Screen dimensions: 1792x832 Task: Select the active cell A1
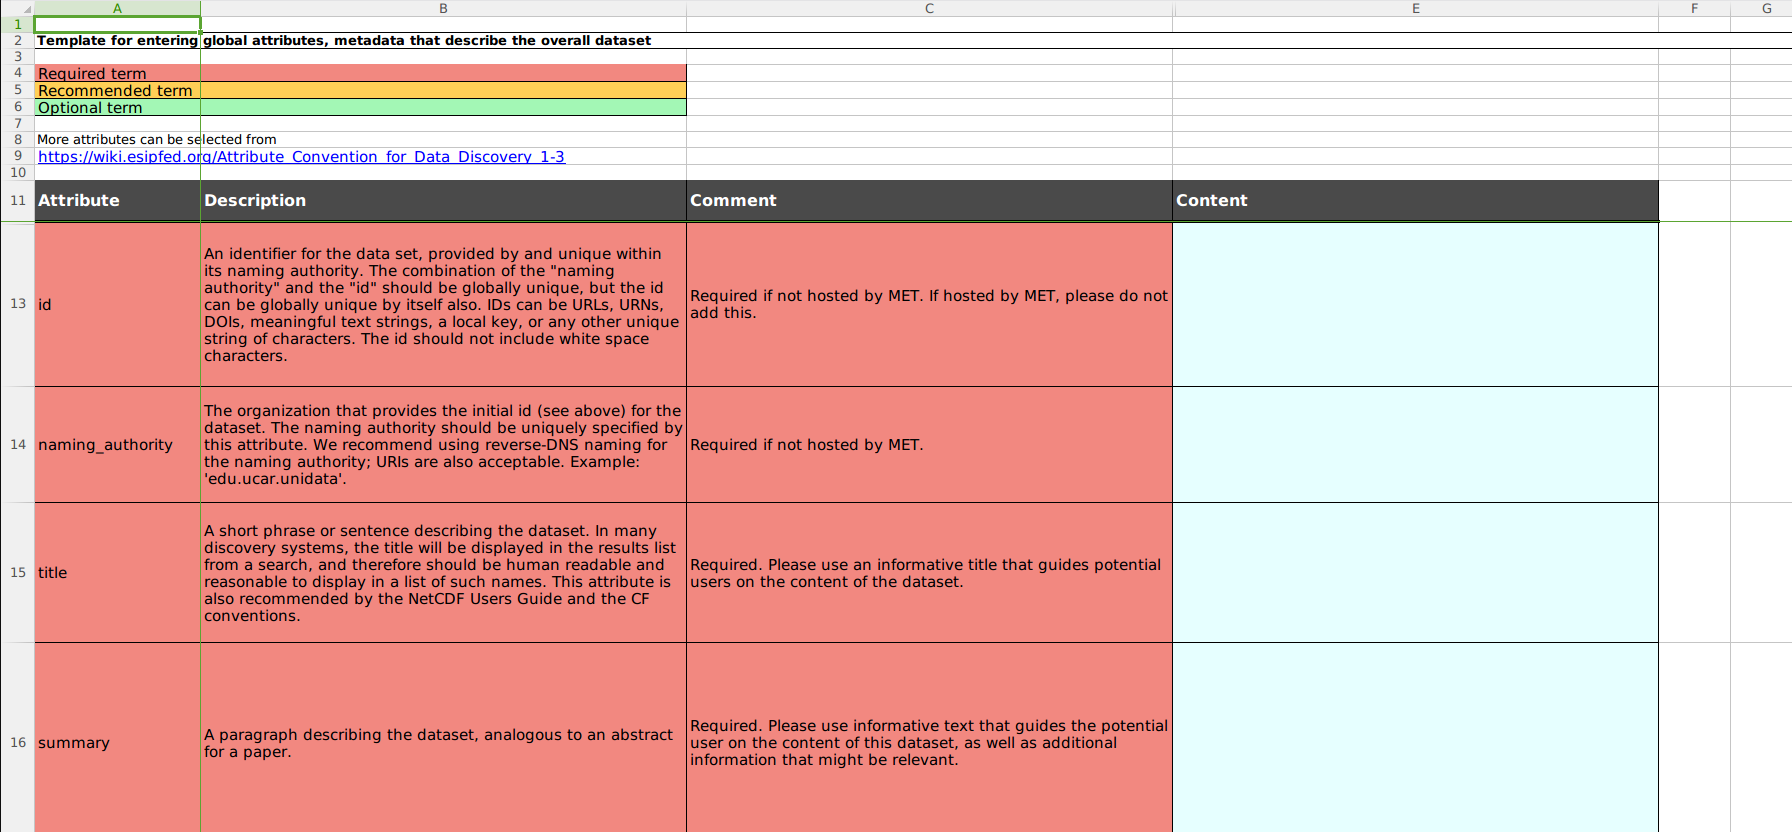(117, 24)
